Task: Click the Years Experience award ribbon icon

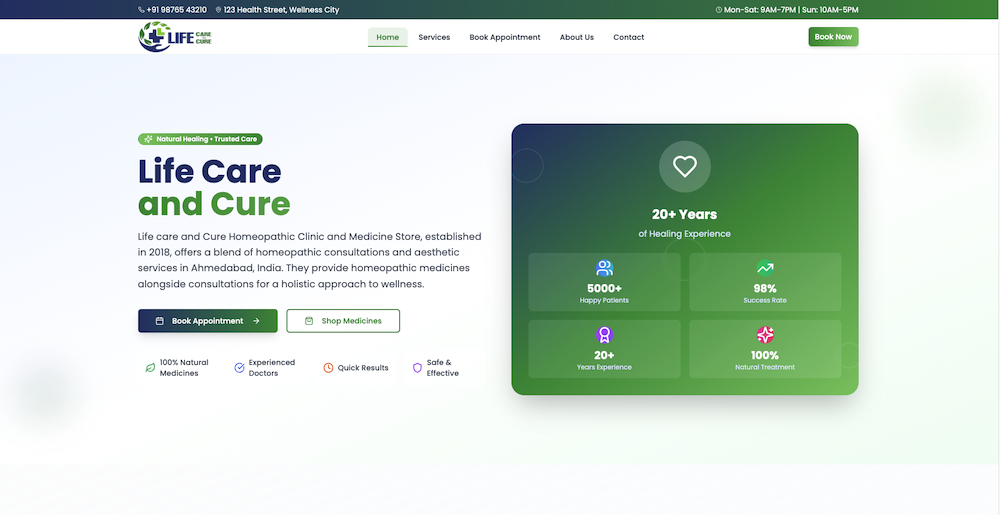Action: coord(604,335)
